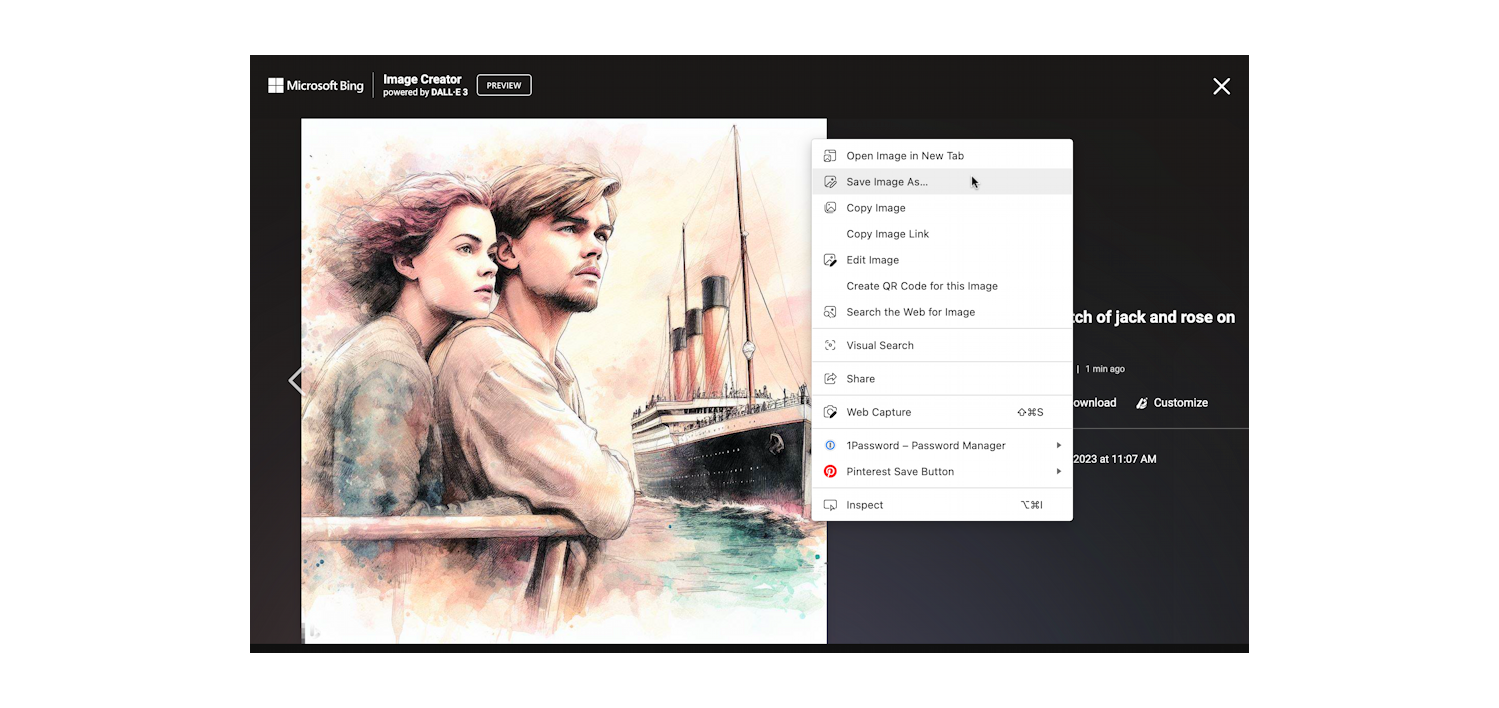The width and height of the screenshot is (1499, 708).
Task: Click the Microsoft Bing logo
Action: pos(316,86)
